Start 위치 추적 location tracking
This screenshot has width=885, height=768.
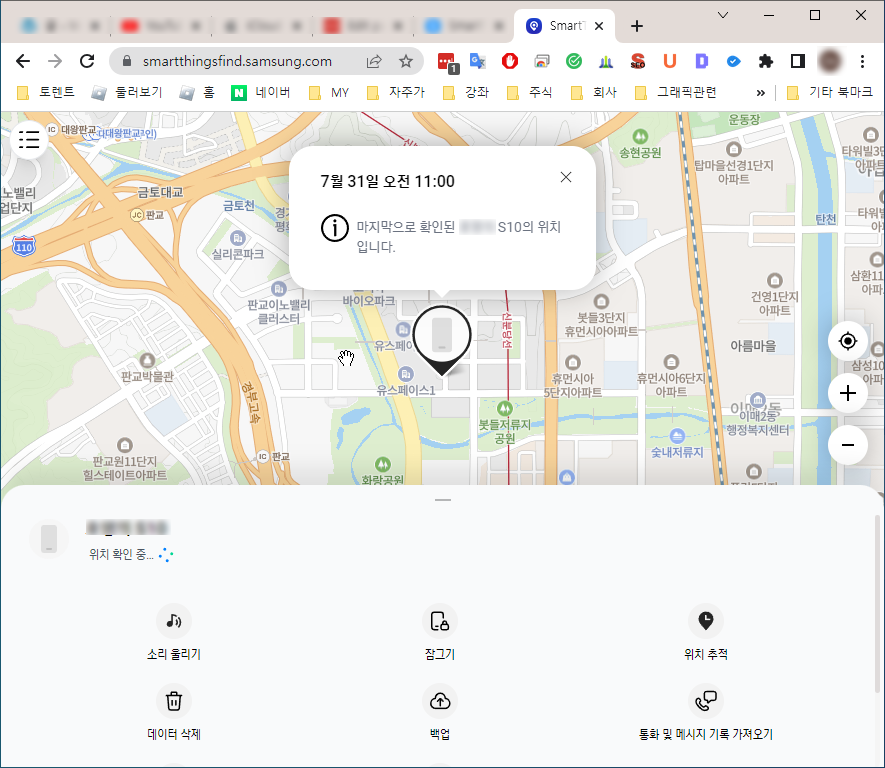(x=706, y=633)
